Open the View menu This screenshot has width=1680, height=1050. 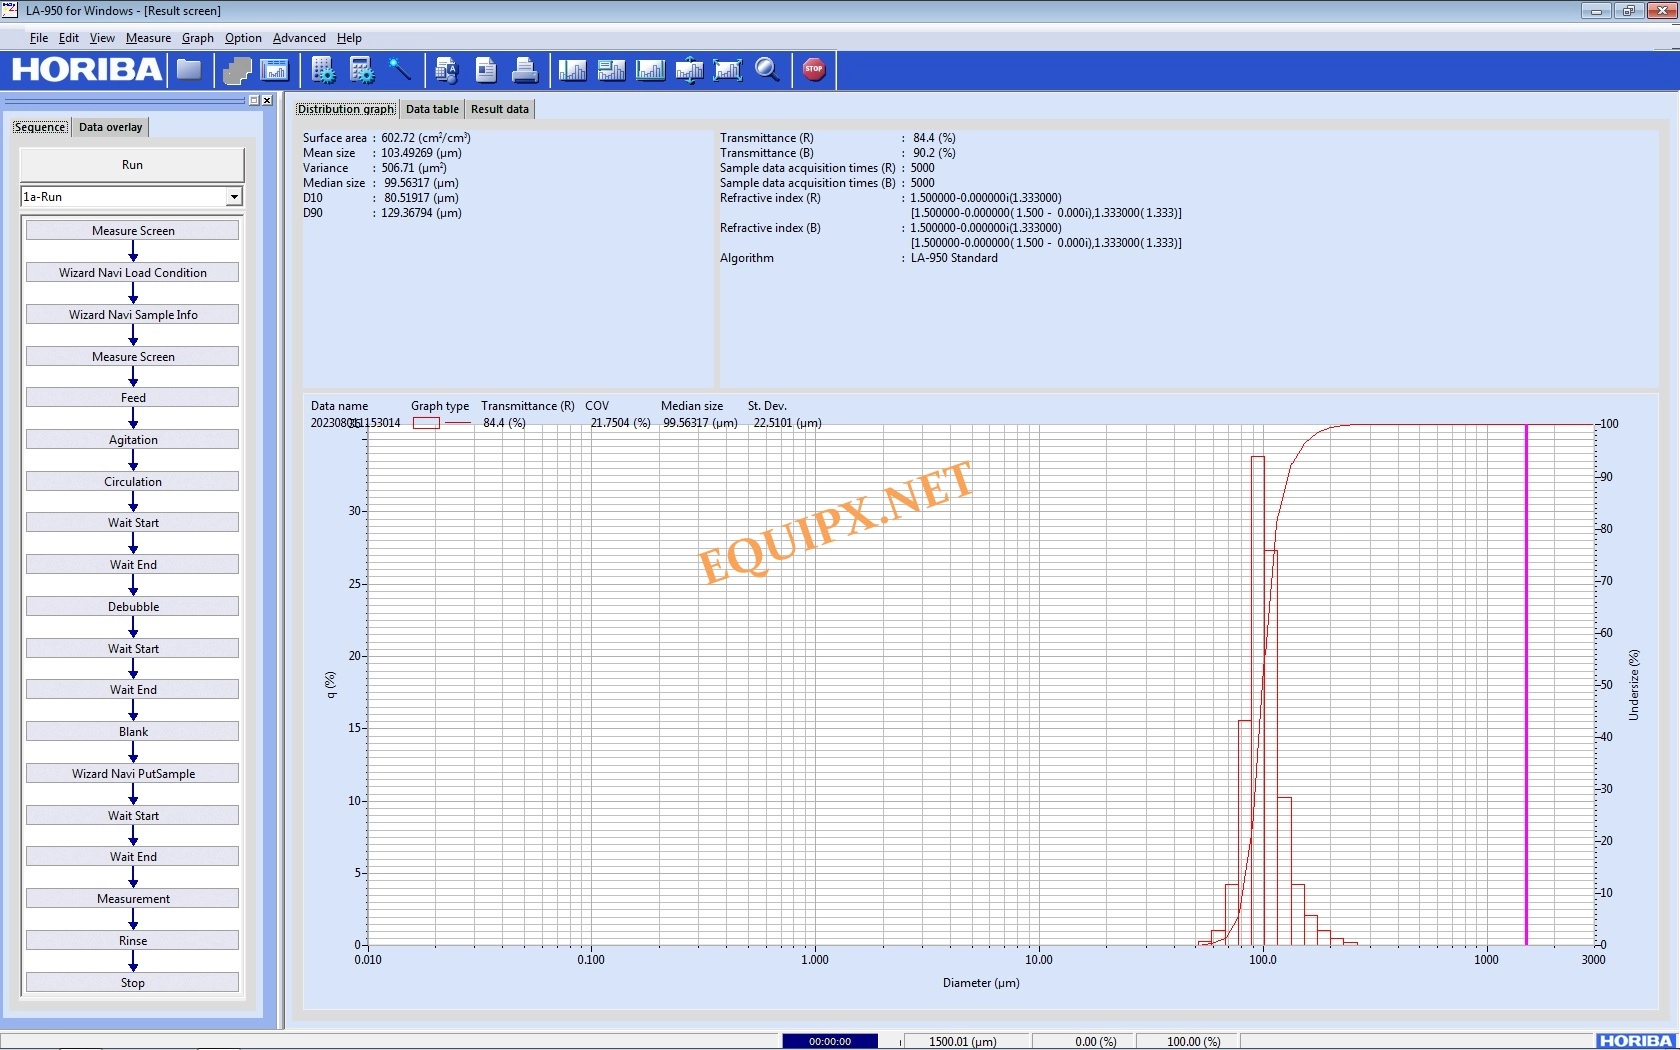coord(102,38)
